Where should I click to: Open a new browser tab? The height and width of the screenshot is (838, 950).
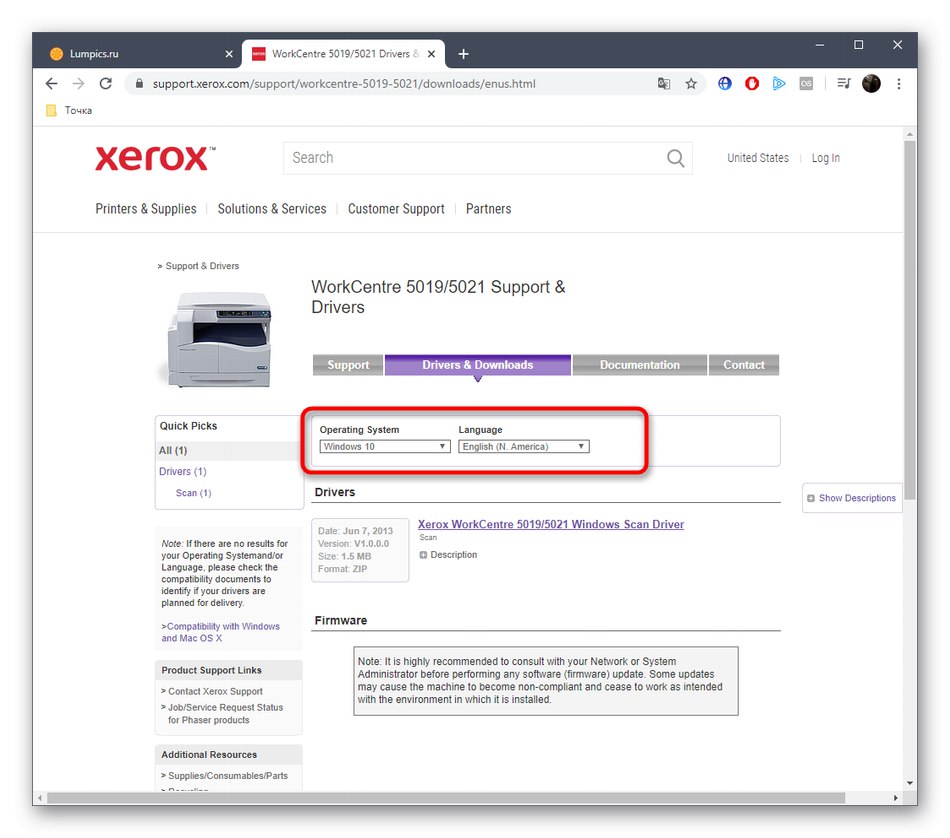coord(463,54)
